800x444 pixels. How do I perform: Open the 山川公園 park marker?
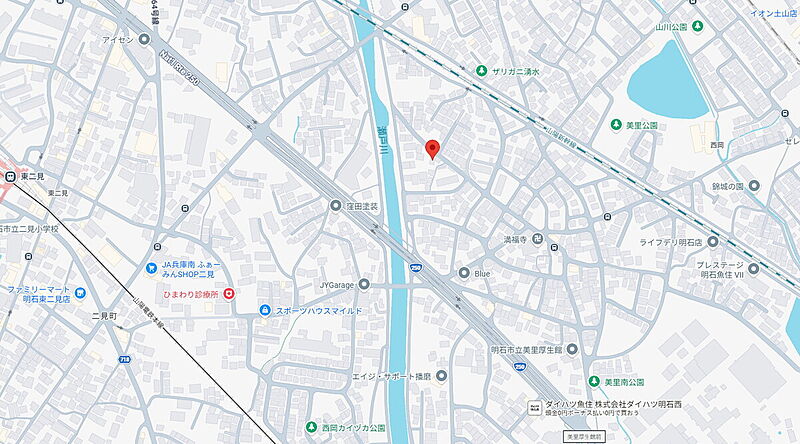(697, 27)
